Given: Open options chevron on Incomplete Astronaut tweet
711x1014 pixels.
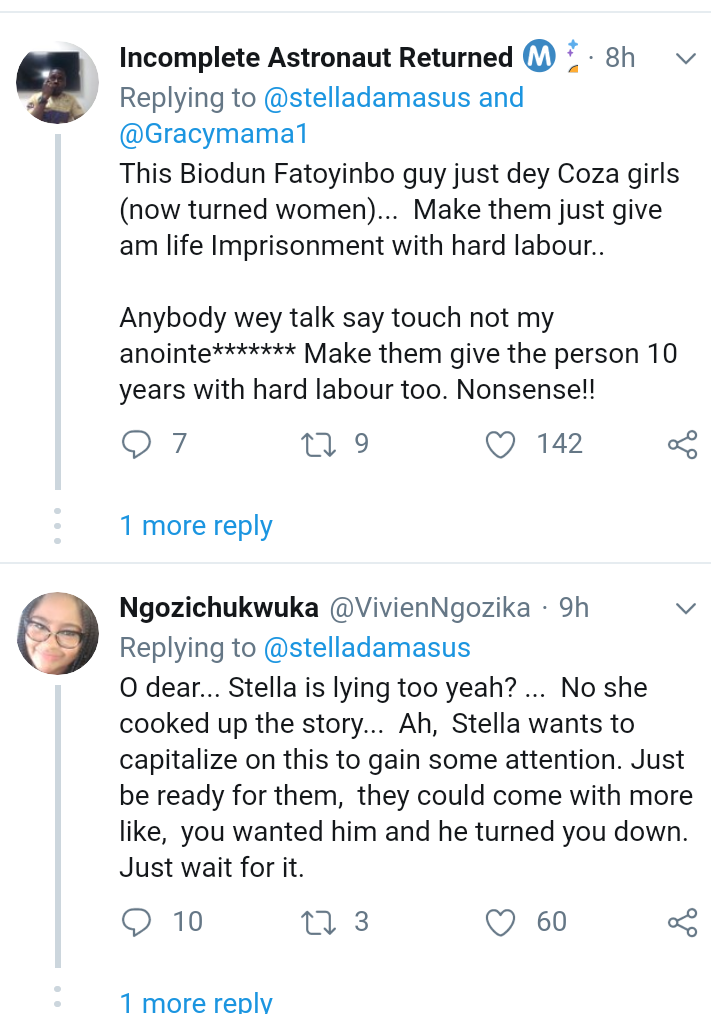Looking at the screenshot, I should (x=686, y=59).
